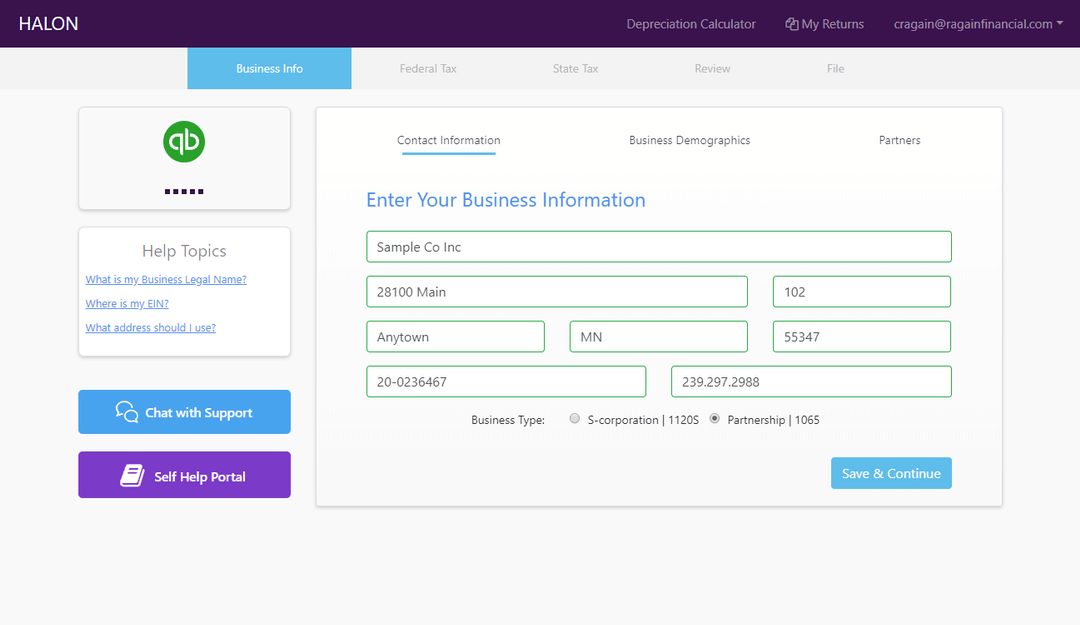Image resolution: width=1080 pixels, height=625 pixels.
Task: Open the Partners section
Action: (x=899, y=140)
